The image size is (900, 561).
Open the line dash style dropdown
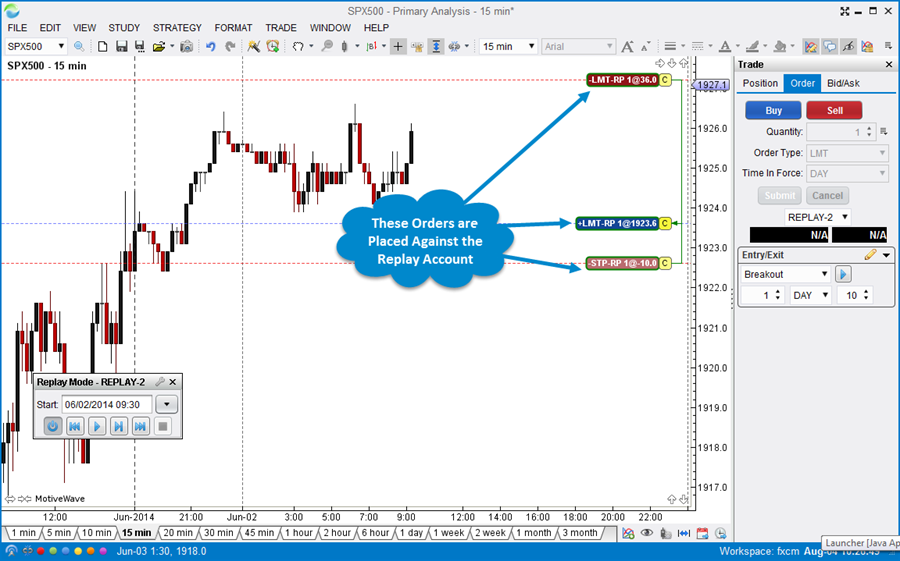701,47
